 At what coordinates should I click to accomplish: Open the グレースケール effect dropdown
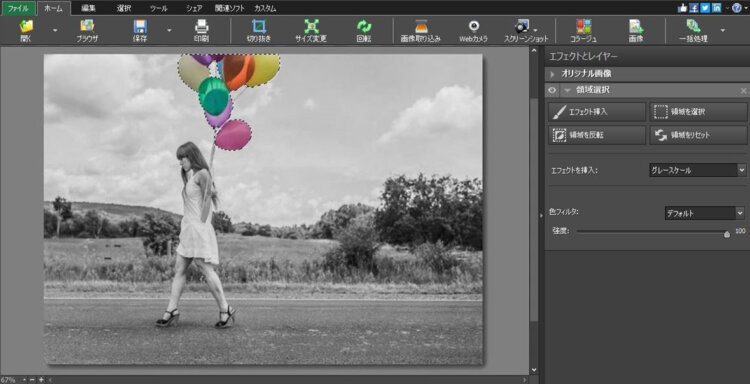coord(697,170)
